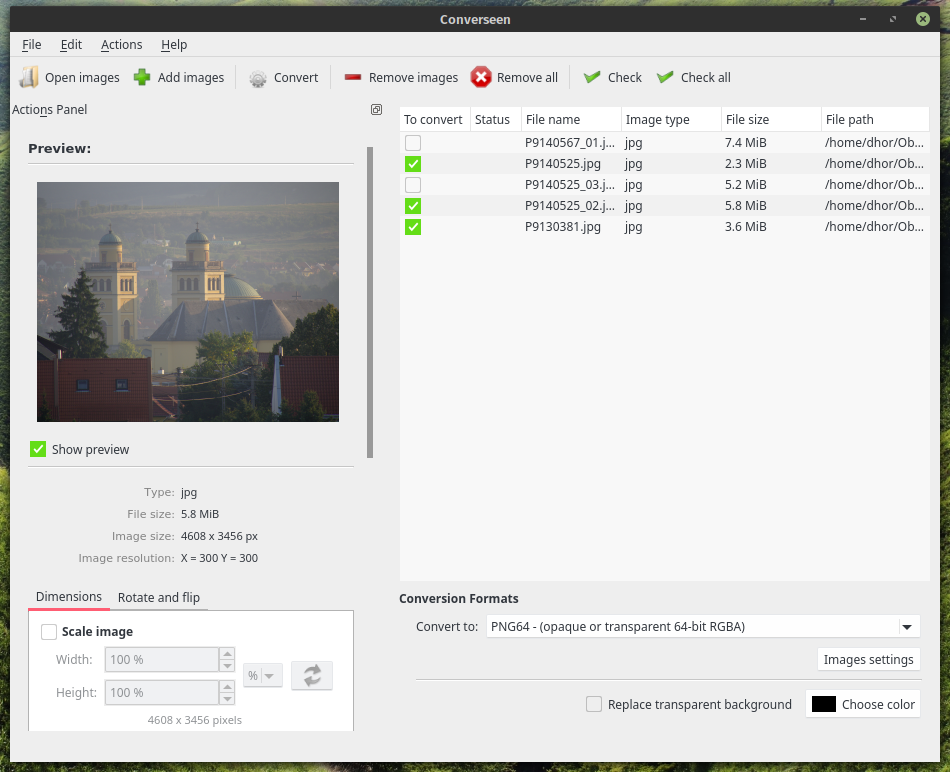Select the P9130381.jpg file name cell

571,227
